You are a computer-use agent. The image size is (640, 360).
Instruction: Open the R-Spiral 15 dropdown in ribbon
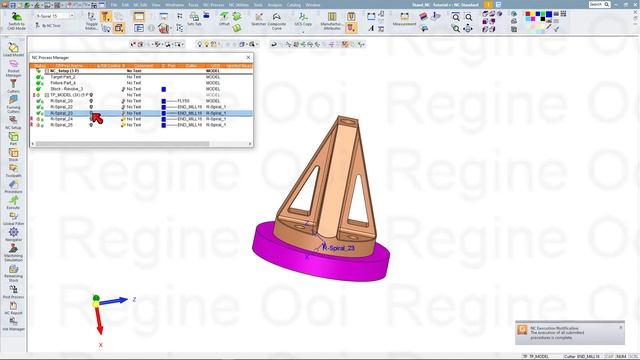pyautogui.click(x=72, y=16)
